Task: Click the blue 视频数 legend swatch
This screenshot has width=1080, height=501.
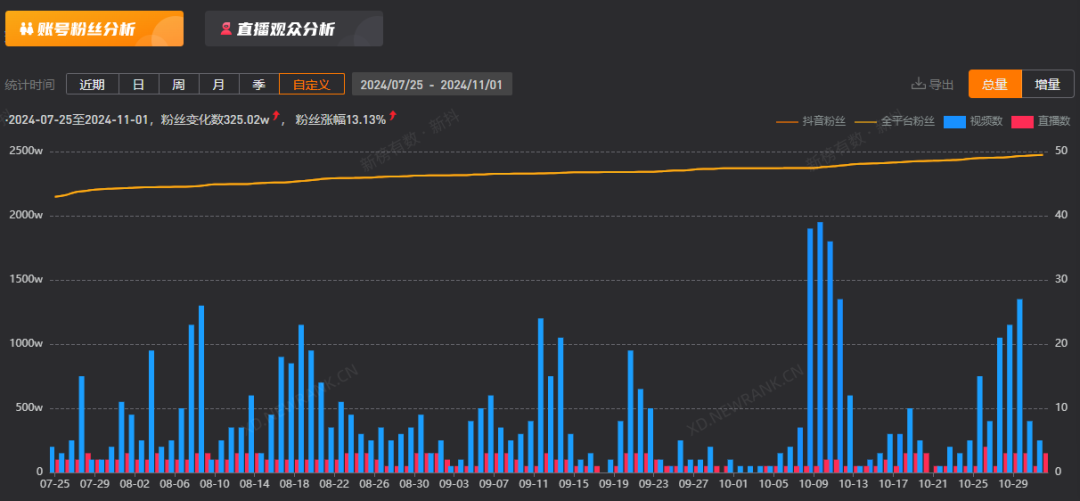Action: (957, 121)
